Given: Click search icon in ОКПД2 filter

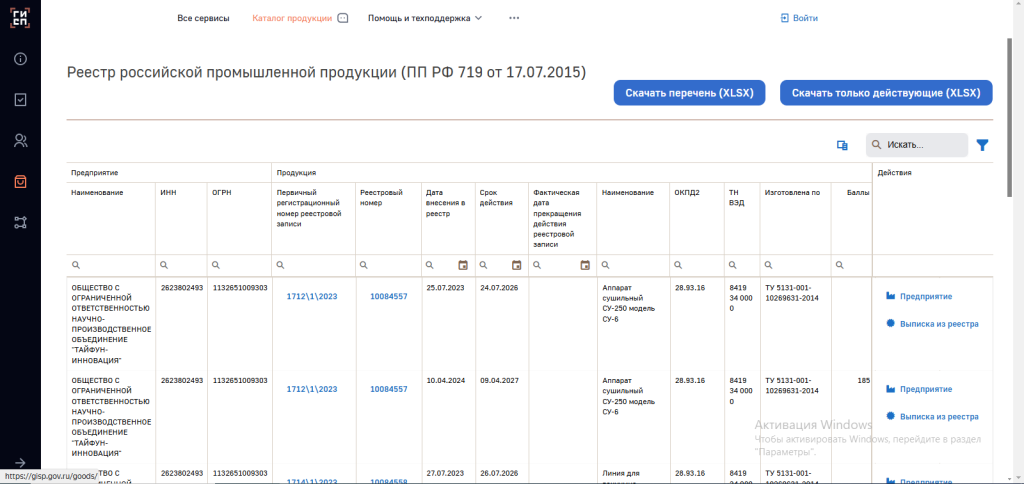Looking at the screenshot, I should pos(679,265).
